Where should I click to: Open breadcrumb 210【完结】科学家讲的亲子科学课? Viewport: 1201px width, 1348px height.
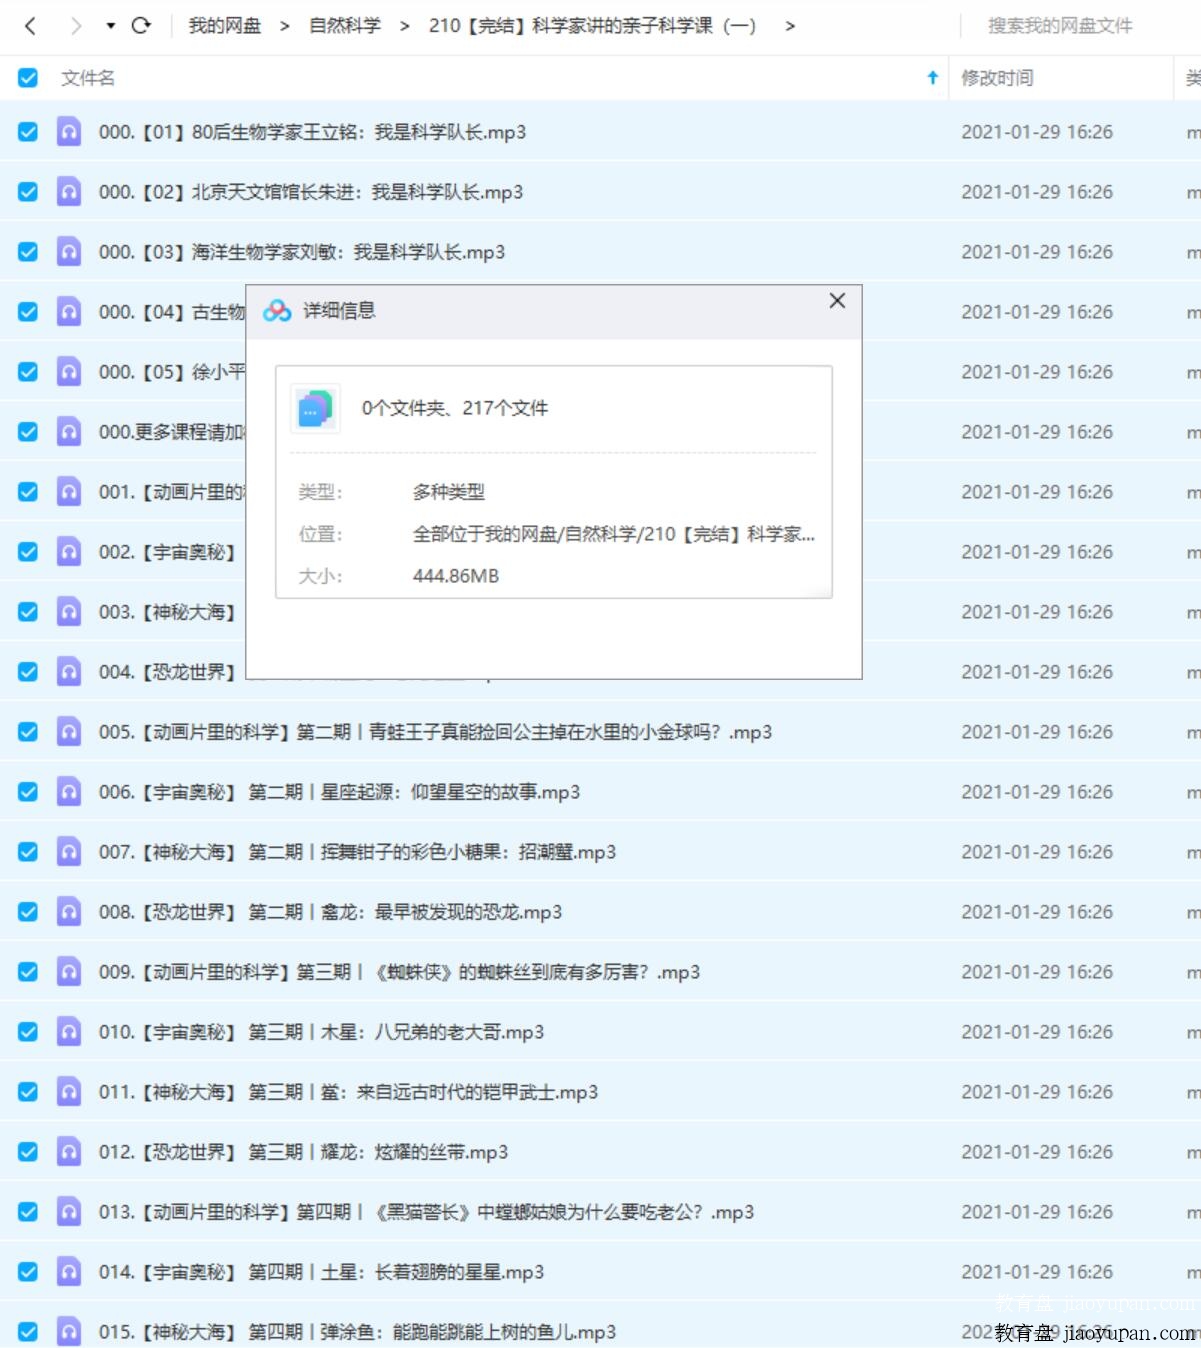pyautogui.click(x=592, y=26)
